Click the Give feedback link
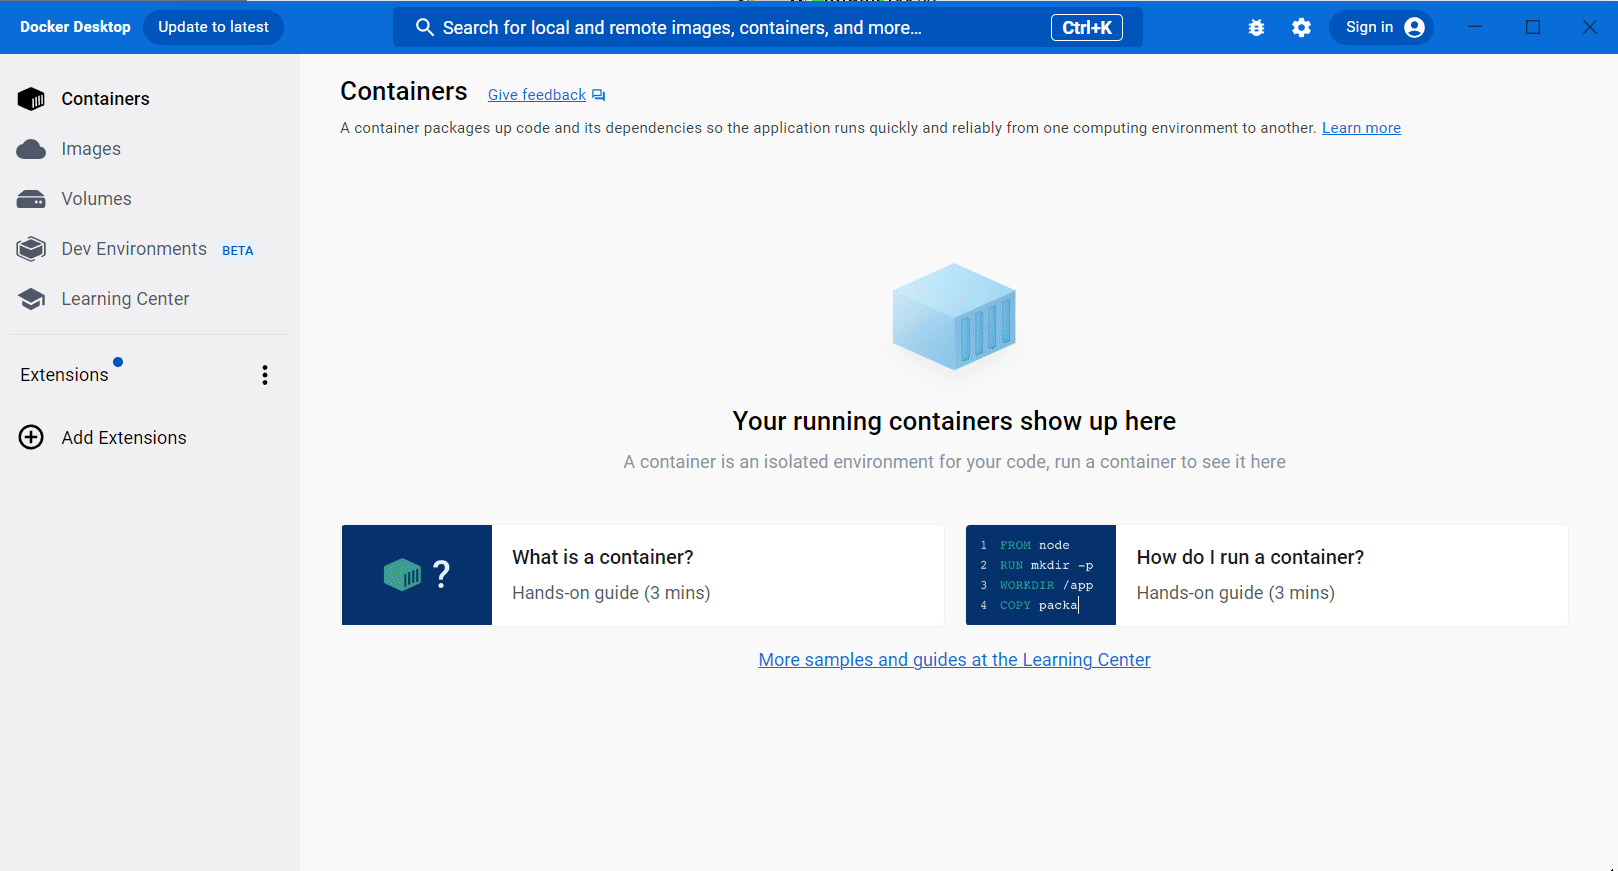This screenshot has width=1618, height=871. coord(537,95)
